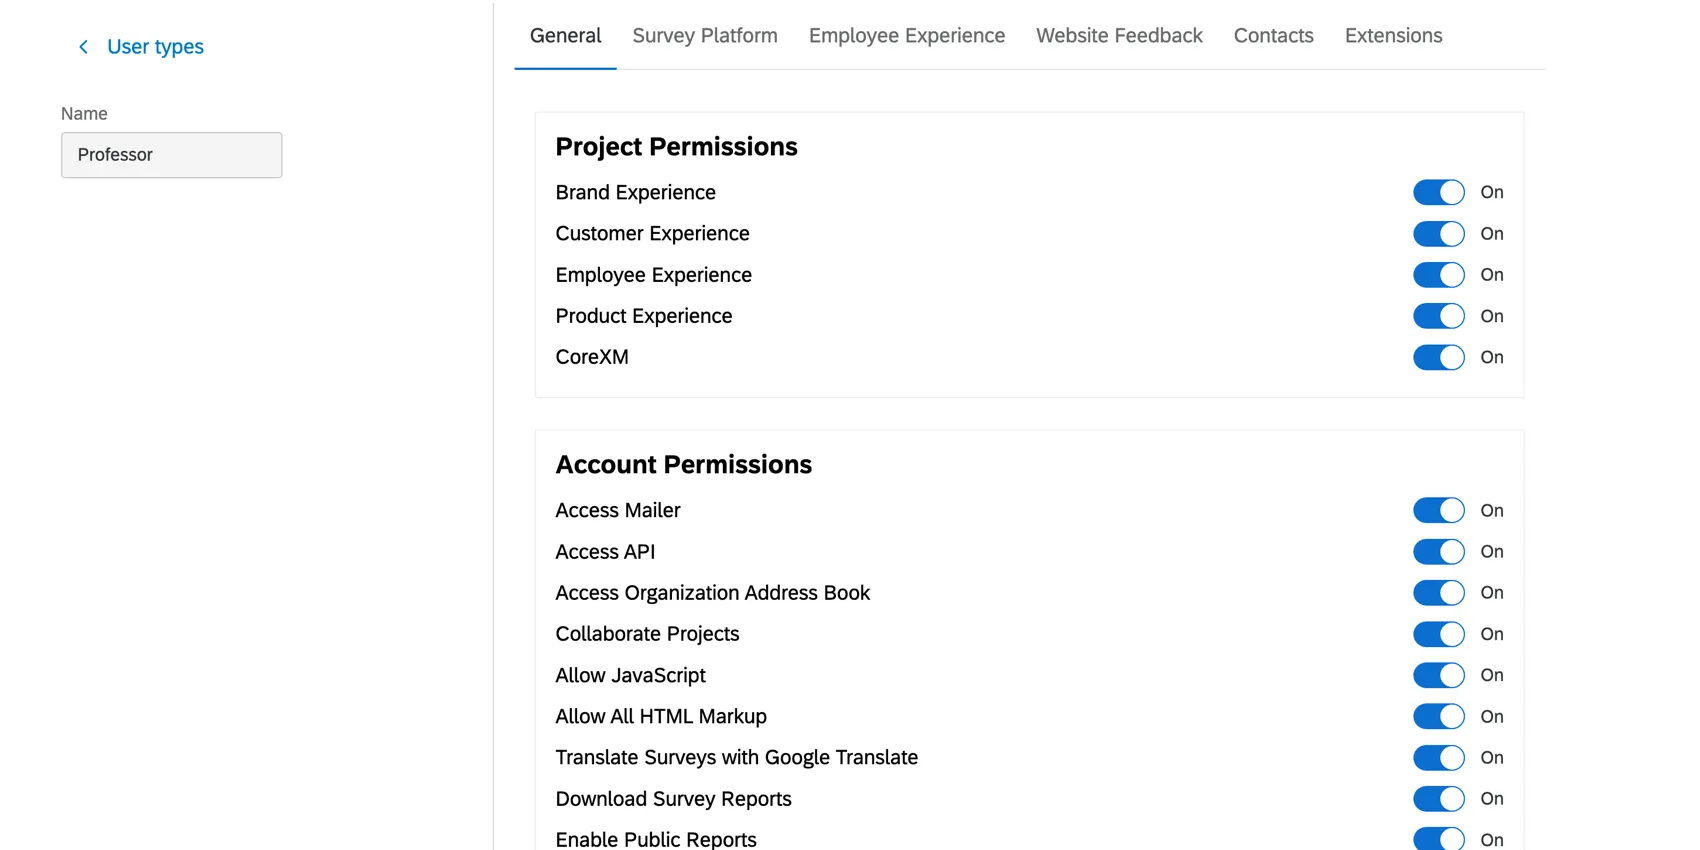Toggle off Brand Experience project permission
The width and height of the screenshot is (1700, 850).
pyautogui.click(x=1438, y=192)
